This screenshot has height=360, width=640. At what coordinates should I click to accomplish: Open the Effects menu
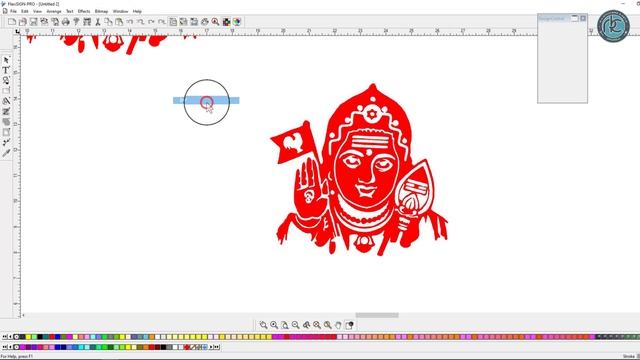(84, 11)
